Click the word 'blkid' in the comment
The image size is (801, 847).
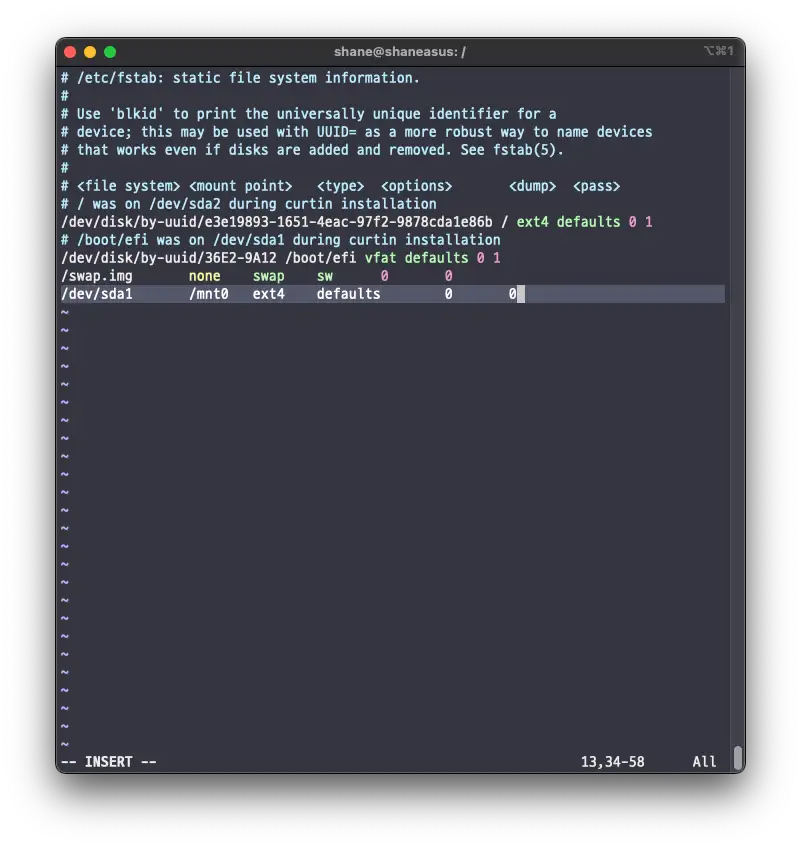click(136, 114)
